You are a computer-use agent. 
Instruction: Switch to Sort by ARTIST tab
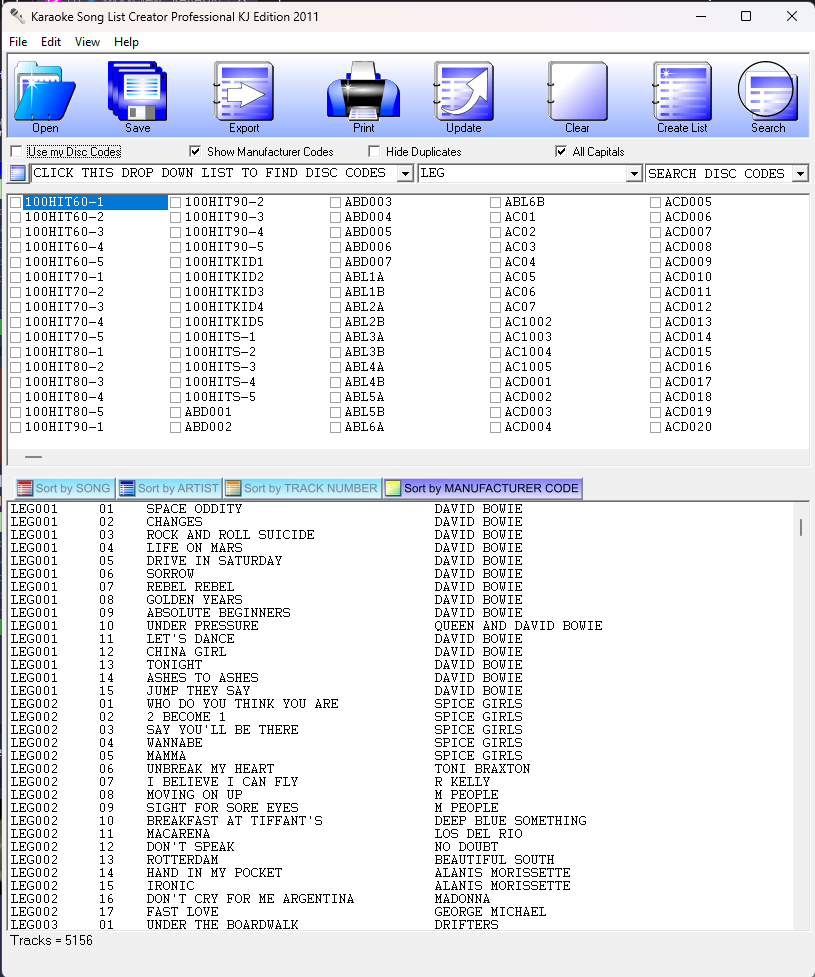169,488
